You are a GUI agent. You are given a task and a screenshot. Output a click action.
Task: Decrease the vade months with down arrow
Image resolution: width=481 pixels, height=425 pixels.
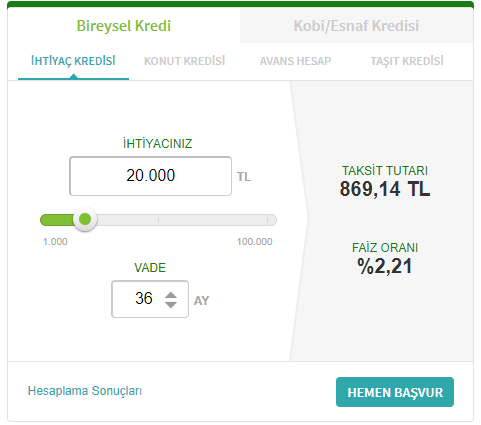171,305
